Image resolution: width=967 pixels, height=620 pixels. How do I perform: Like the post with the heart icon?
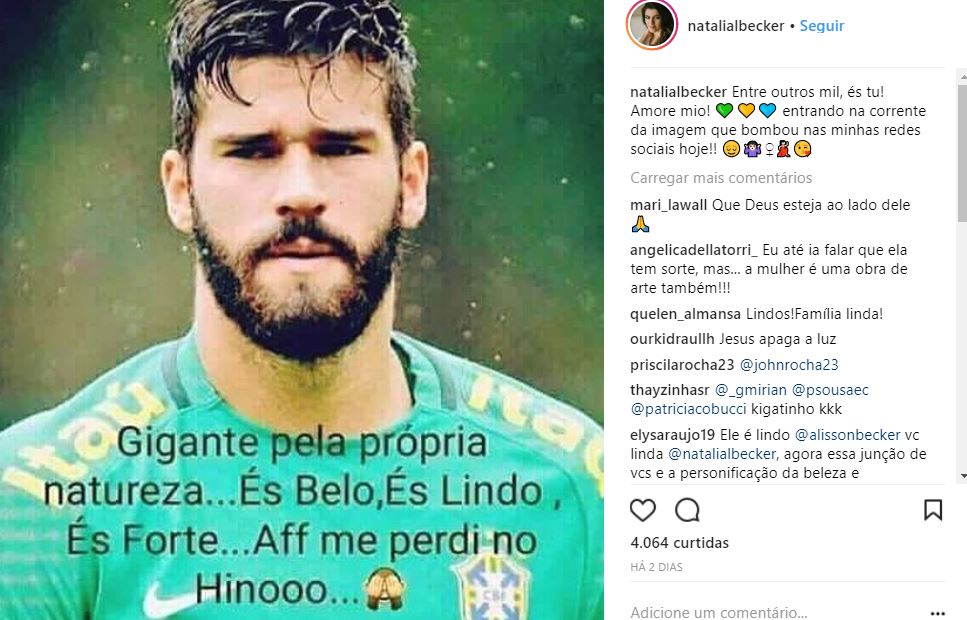pos(643,510)
